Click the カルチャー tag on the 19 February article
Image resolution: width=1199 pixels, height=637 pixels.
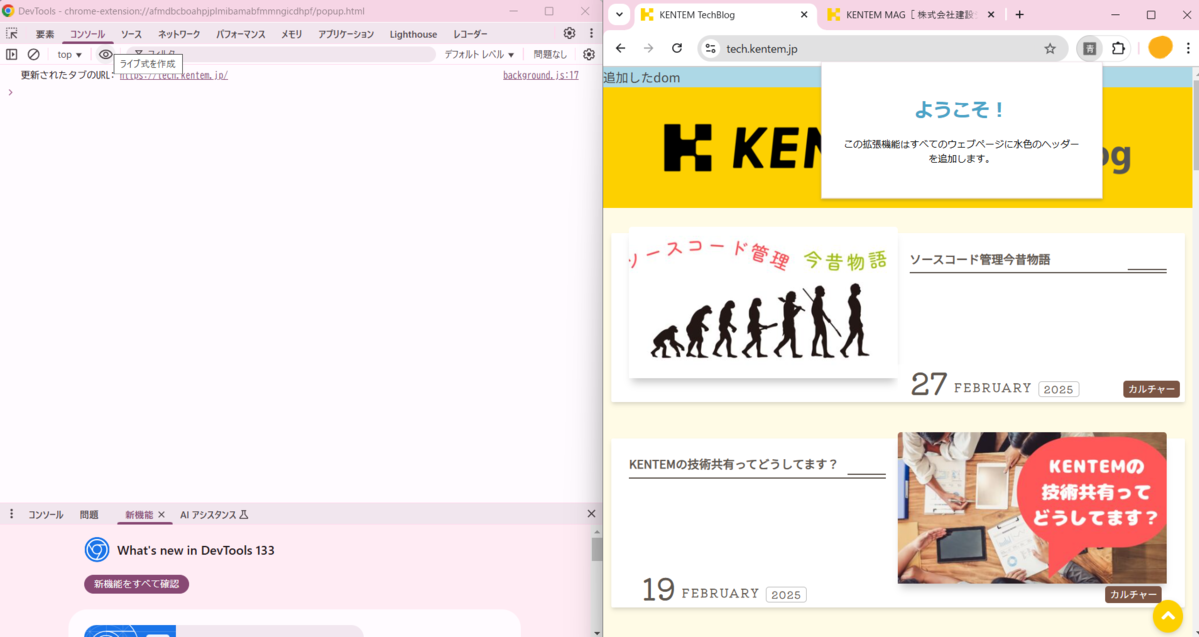click(x=1133, y=594)
